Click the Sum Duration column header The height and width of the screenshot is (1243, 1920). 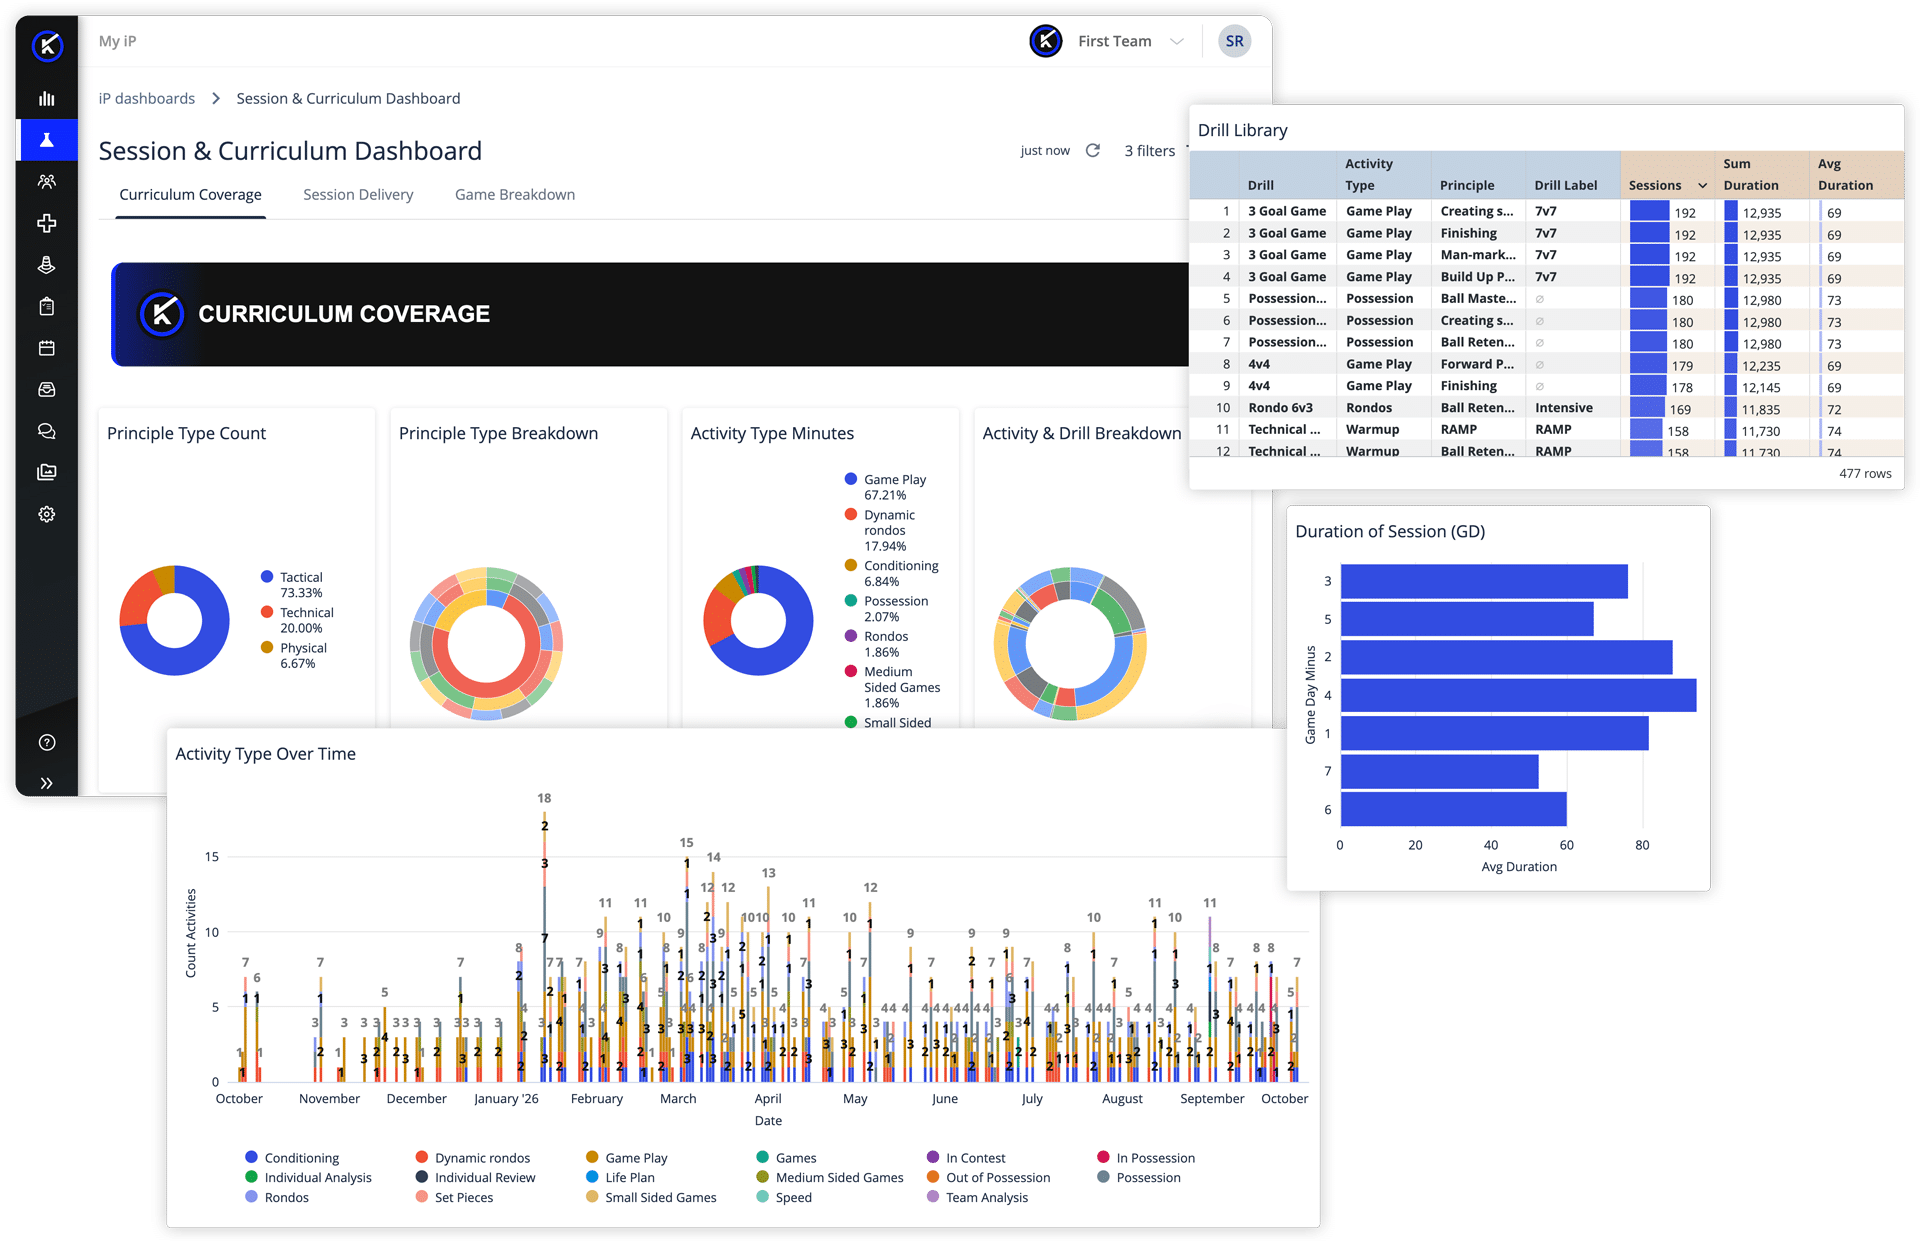1750,175
